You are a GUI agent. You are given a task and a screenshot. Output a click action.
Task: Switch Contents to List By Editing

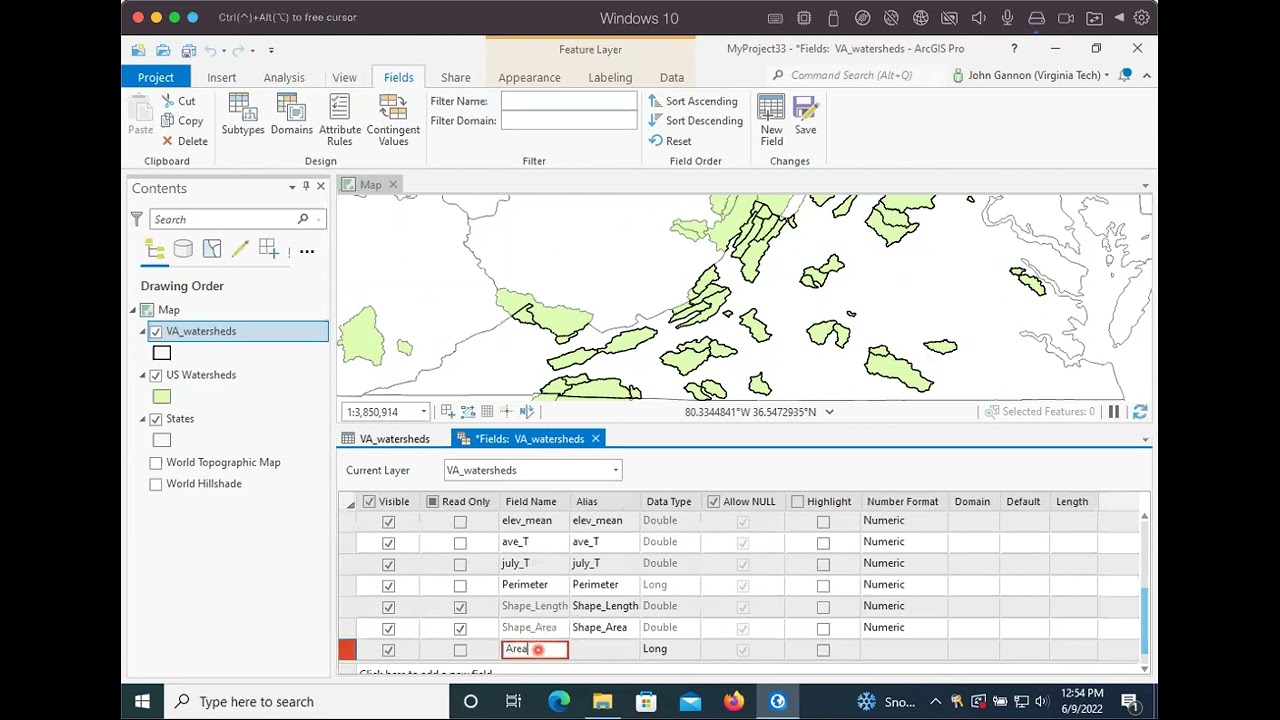[x=240, y=249]
